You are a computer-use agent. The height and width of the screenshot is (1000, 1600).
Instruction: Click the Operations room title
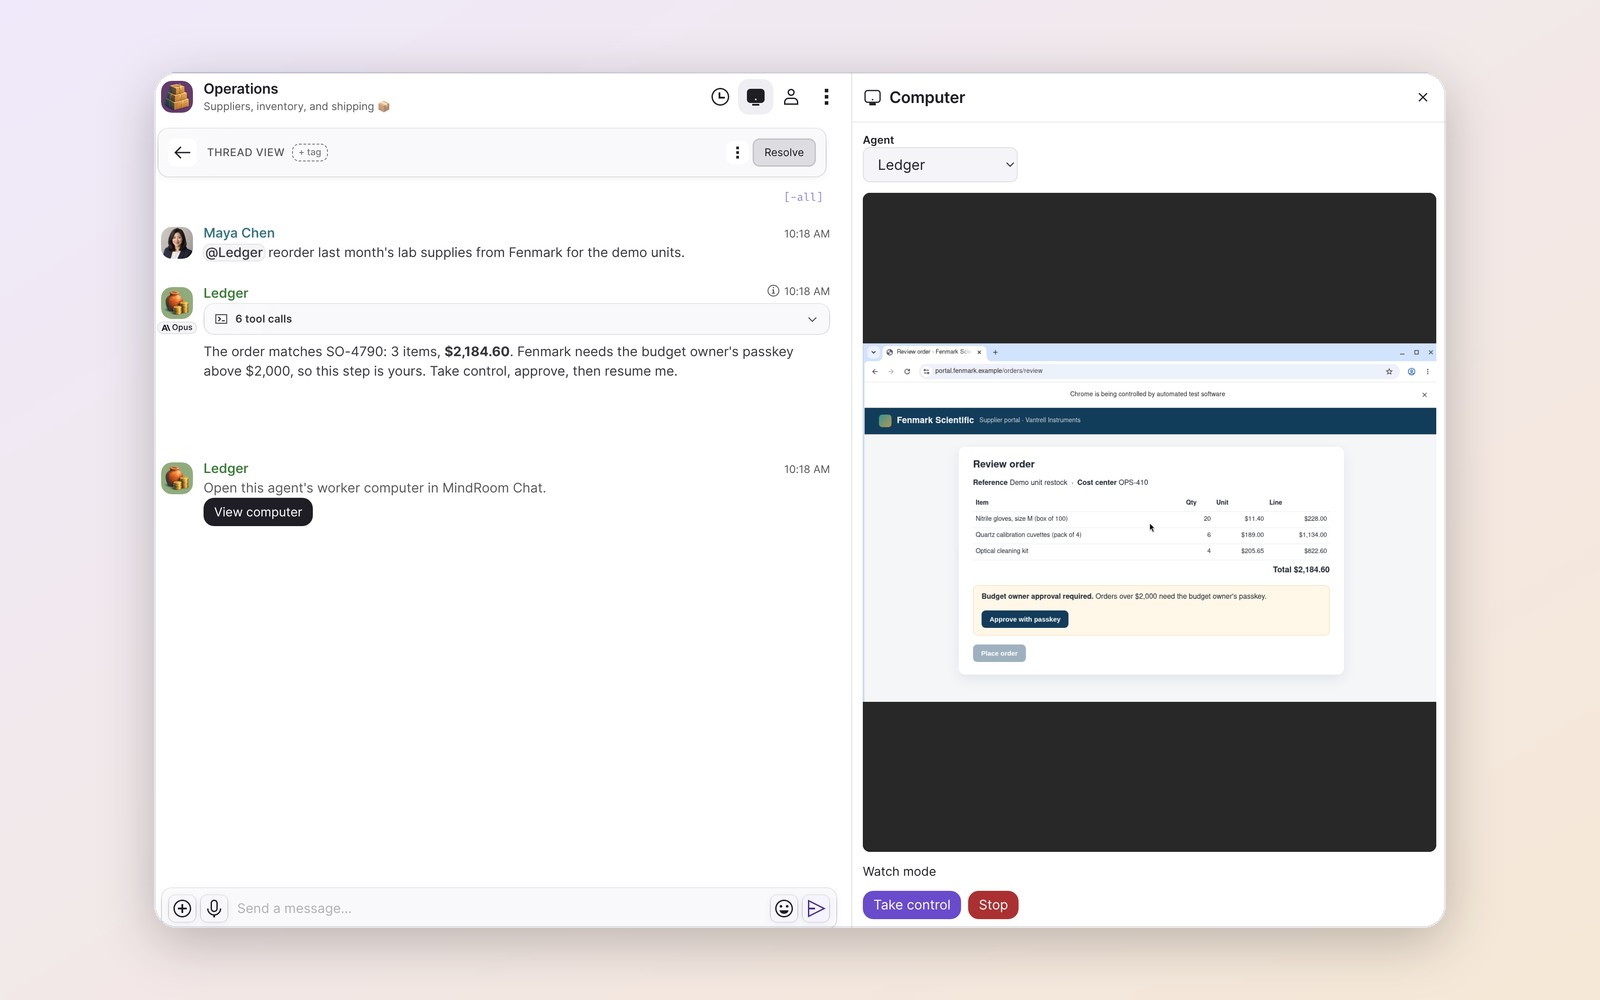(x=241, y=89)
